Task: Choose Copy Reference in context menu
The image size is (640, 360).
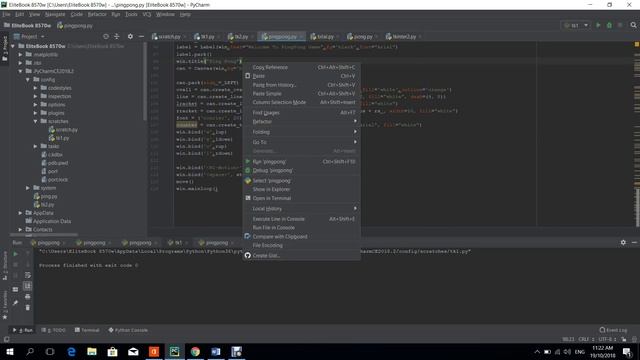Action: tap(301, 67)
